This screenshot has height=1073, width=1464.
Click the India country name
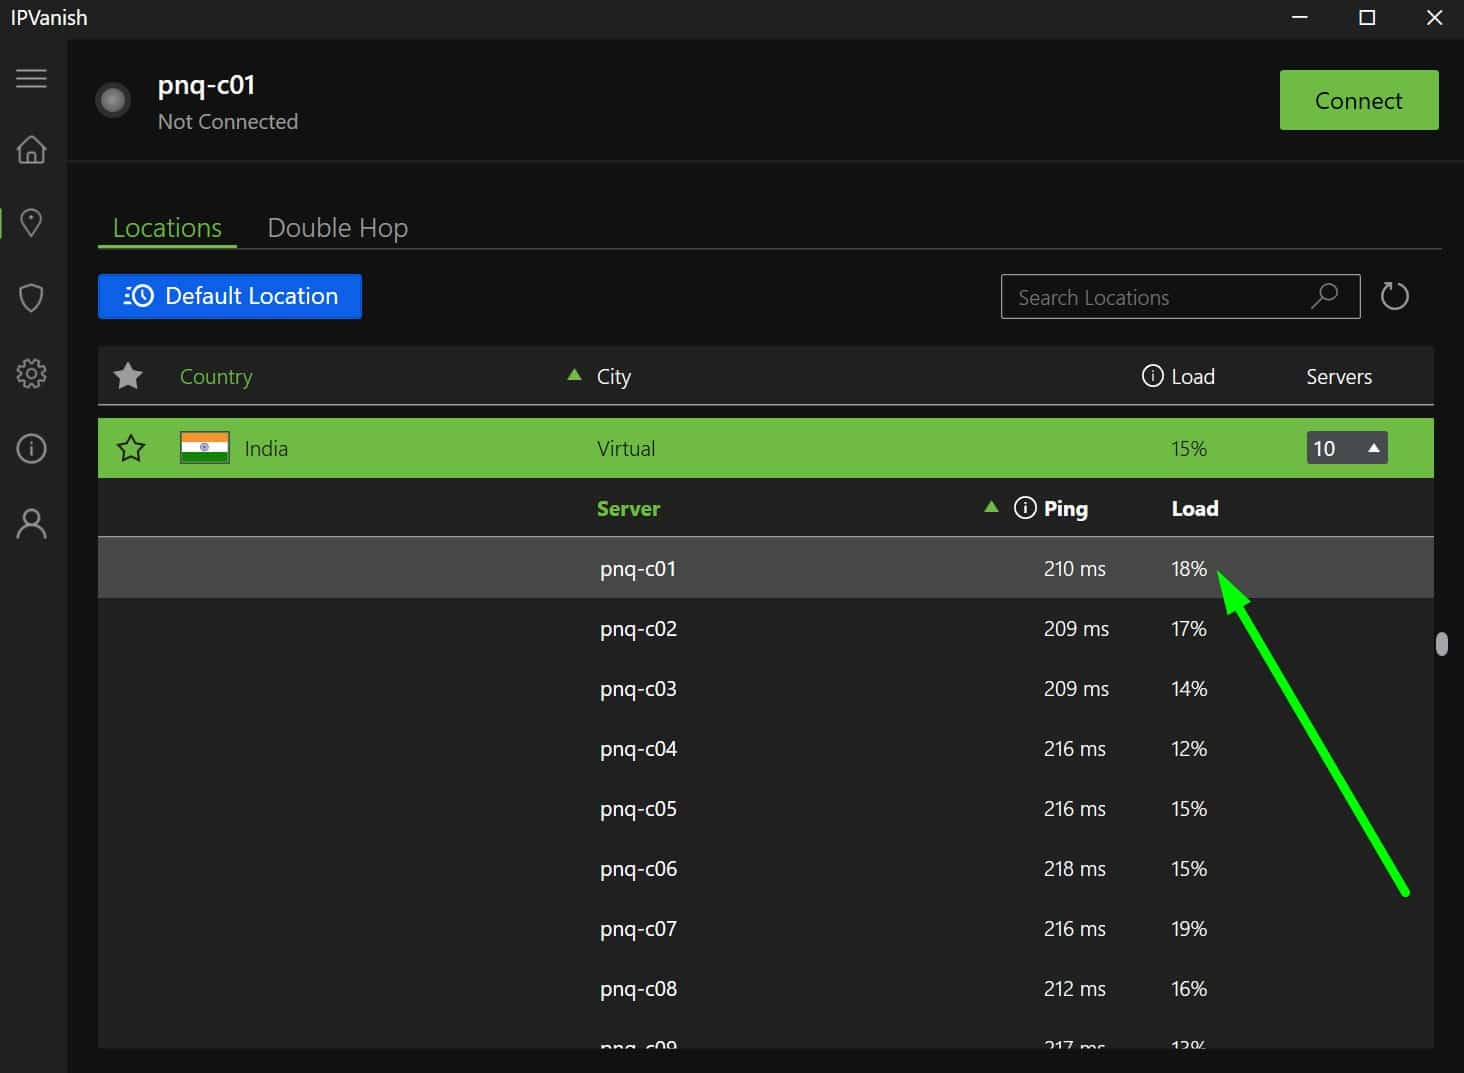266,449
